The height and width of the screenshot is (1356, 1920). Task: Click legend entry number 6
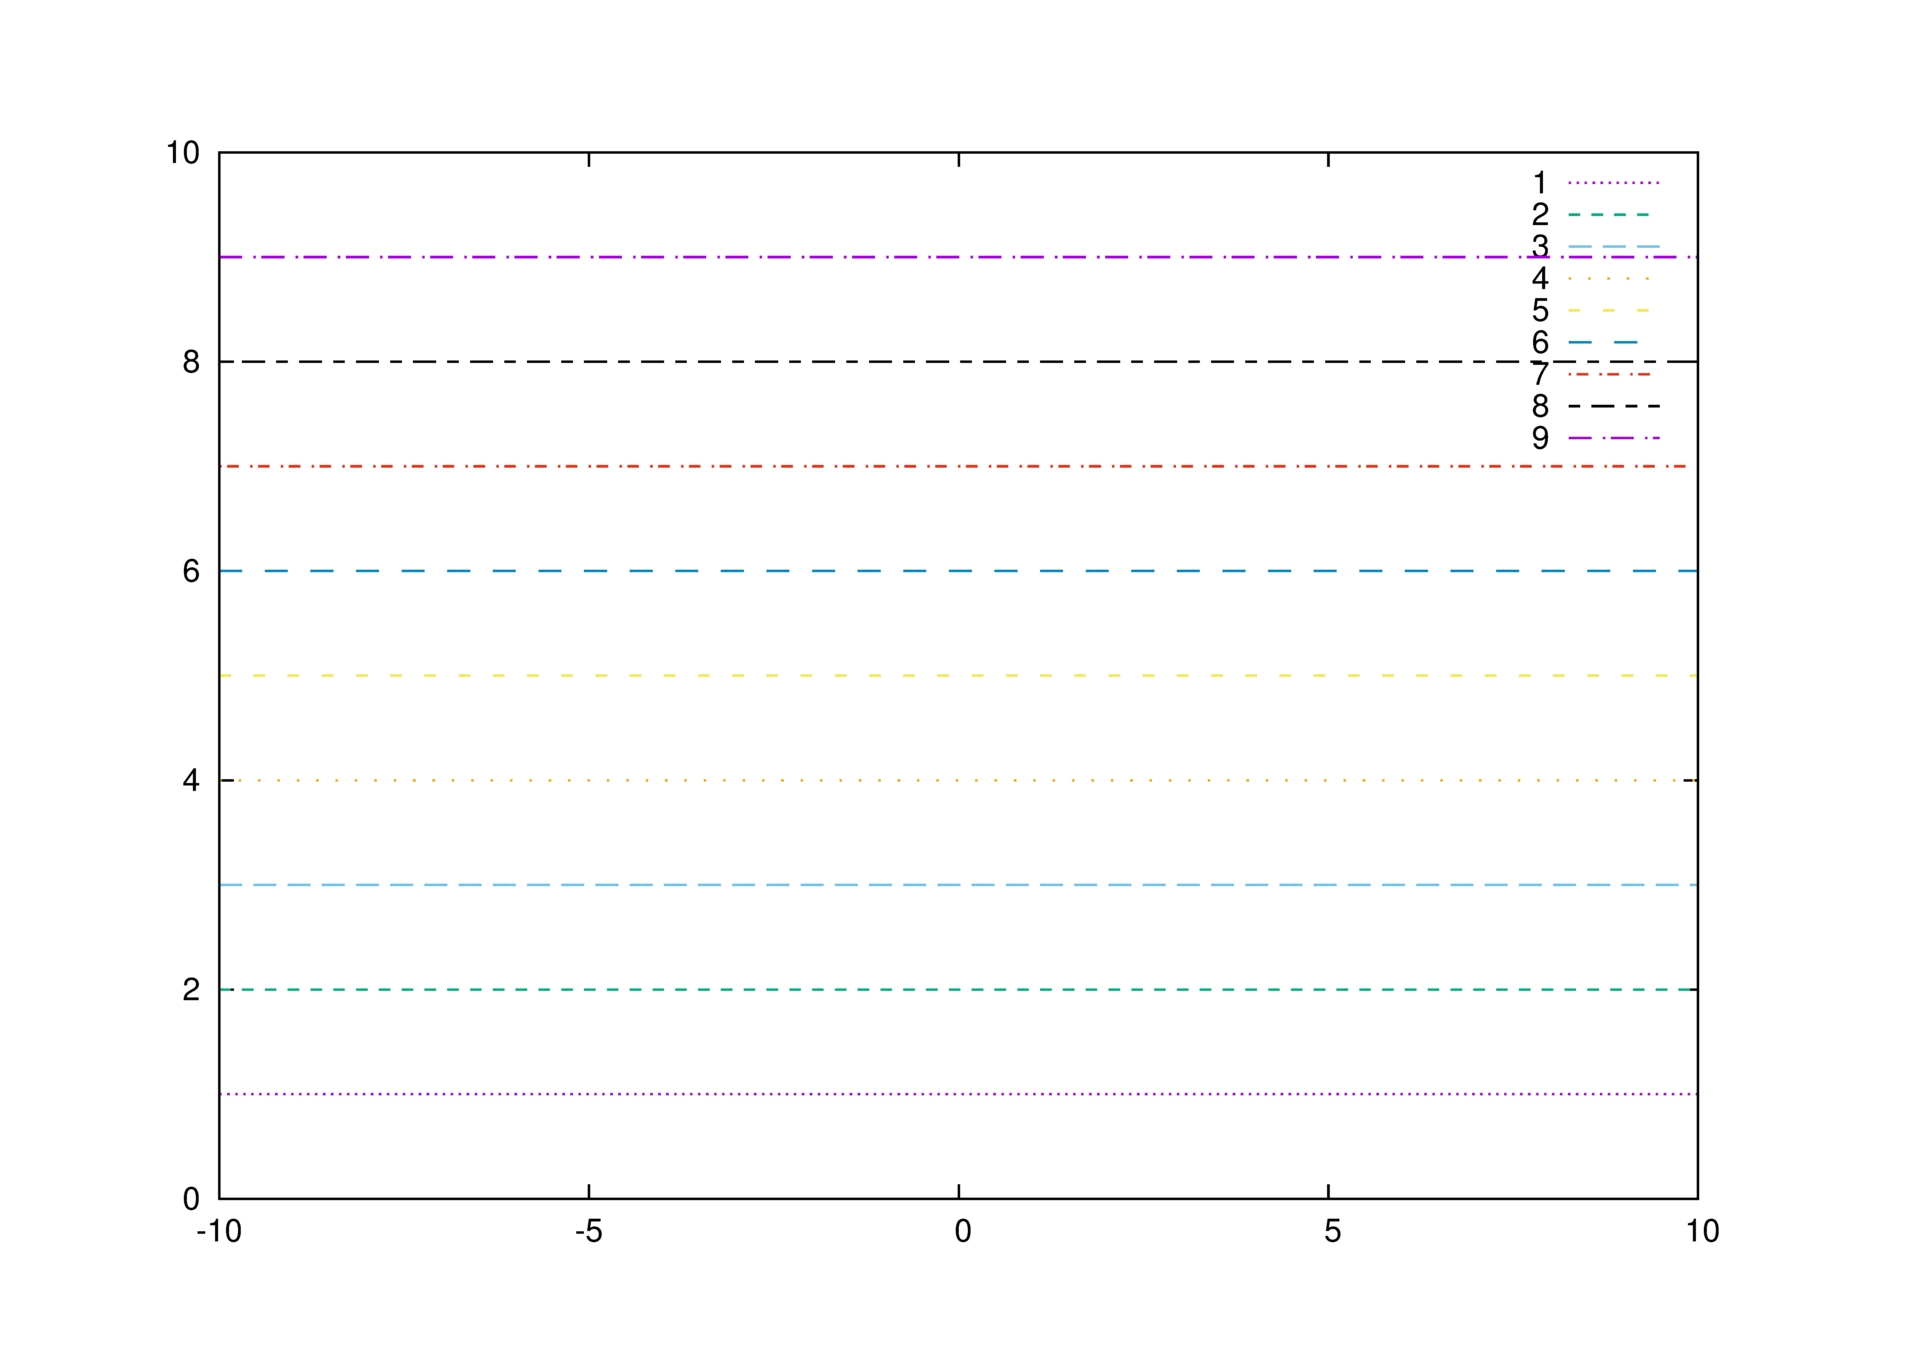(x=1539, y=342)
